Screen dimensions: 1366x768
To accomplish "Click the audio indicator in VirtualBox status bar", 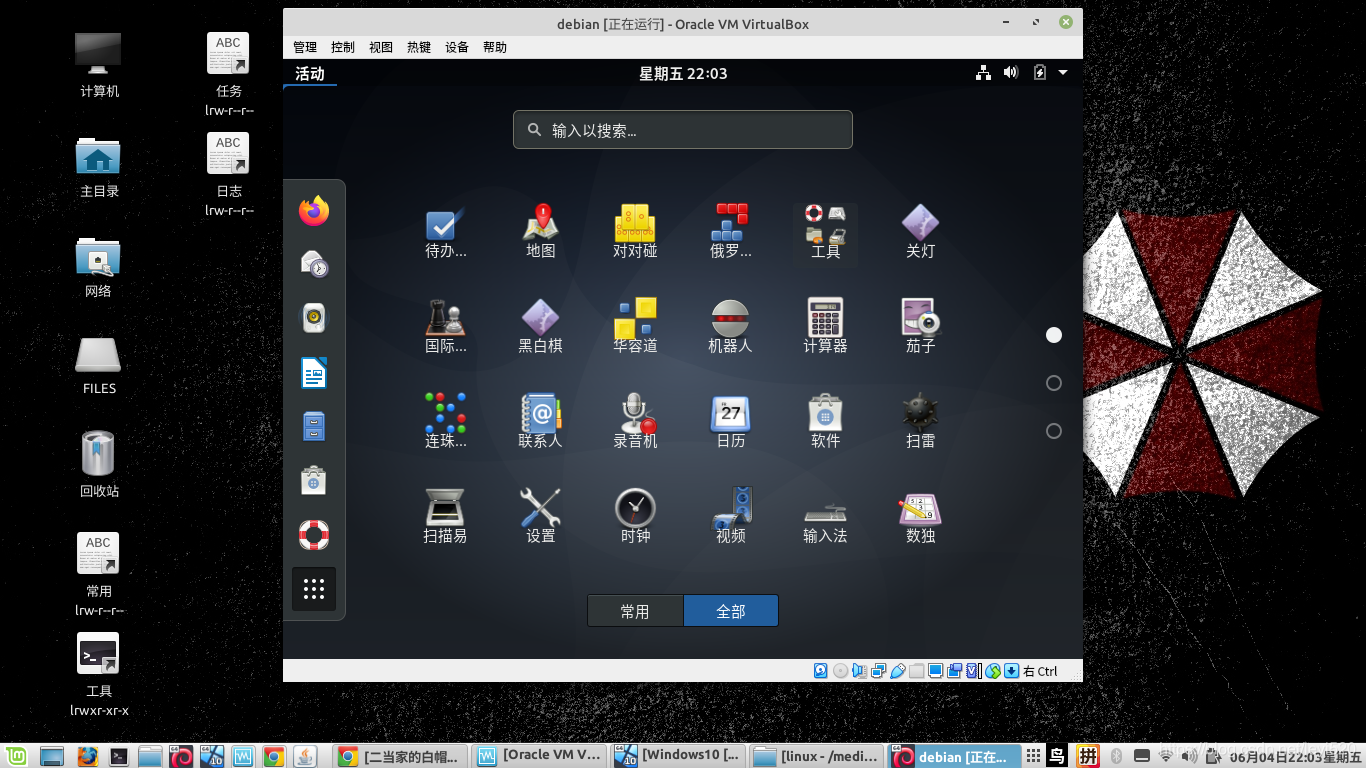I will [x=860, y=671].
